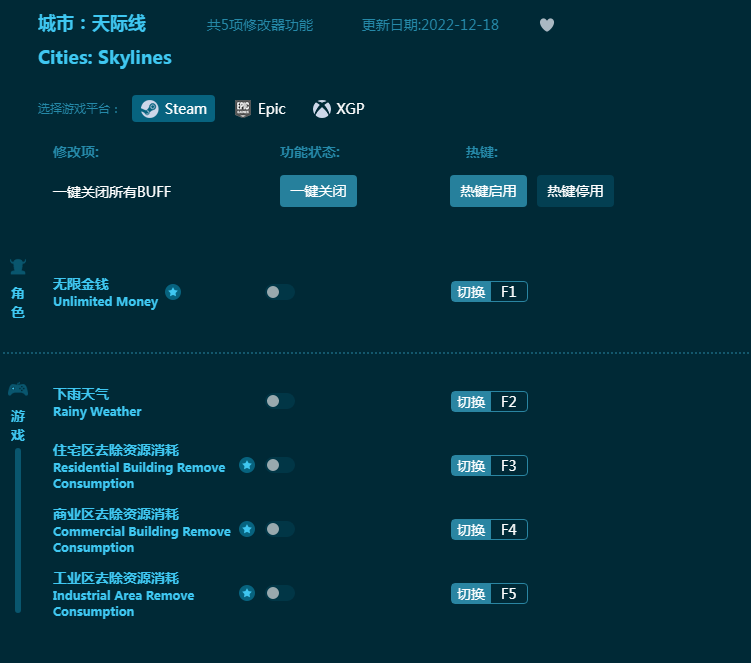Click the 角色 character category icon
Screen dimensions: 751x663
click(18, 266)
